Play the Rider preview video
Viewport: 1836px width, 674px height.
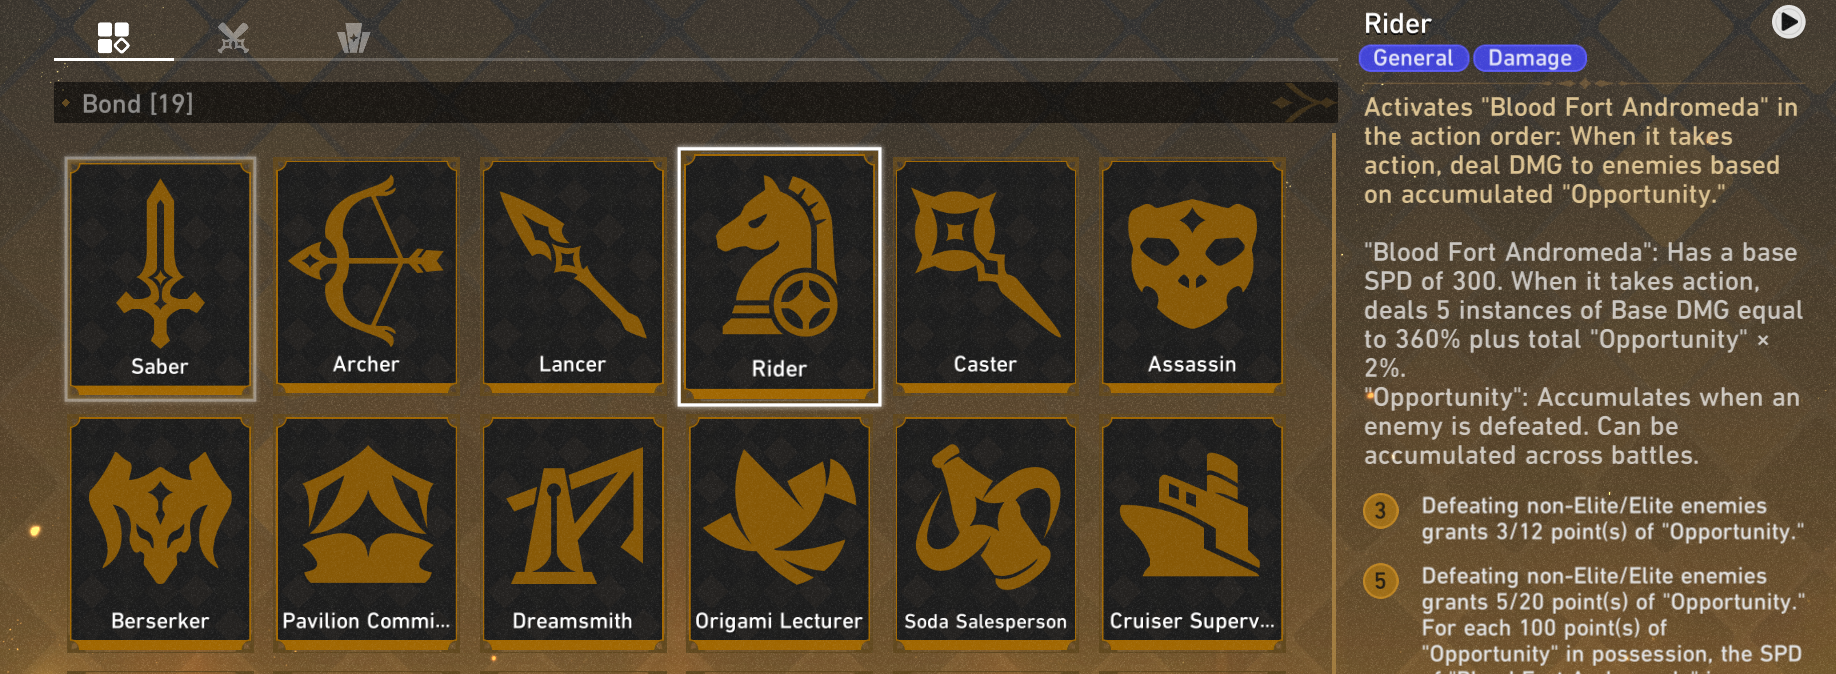[1788, 22]
